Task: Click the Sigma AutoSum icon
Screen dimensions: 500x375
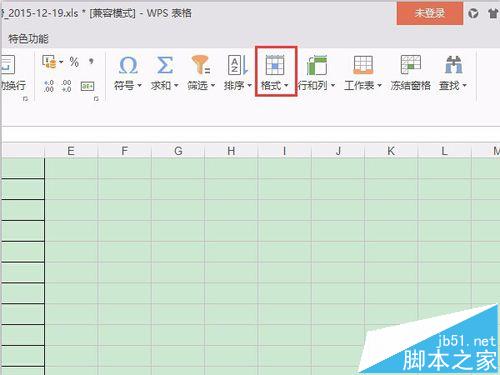Action: 165,65
